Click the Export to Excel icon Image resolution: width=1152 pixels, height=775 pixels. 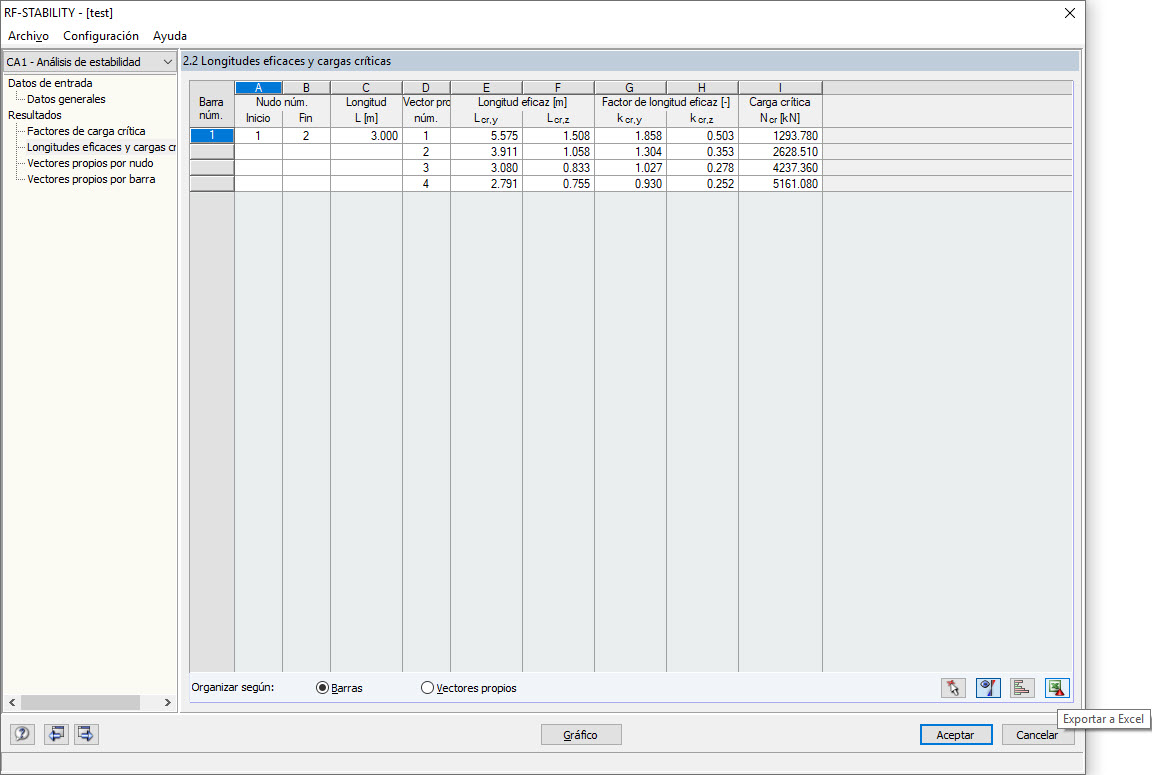pyautogui.click(x=1057, y=688)
